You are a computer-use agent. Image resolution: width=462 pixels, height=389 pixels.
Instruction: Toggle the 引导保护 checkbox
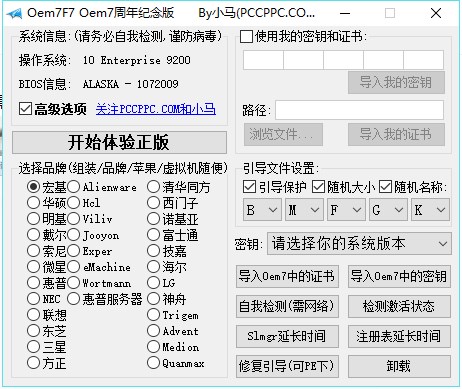point(249,187)
